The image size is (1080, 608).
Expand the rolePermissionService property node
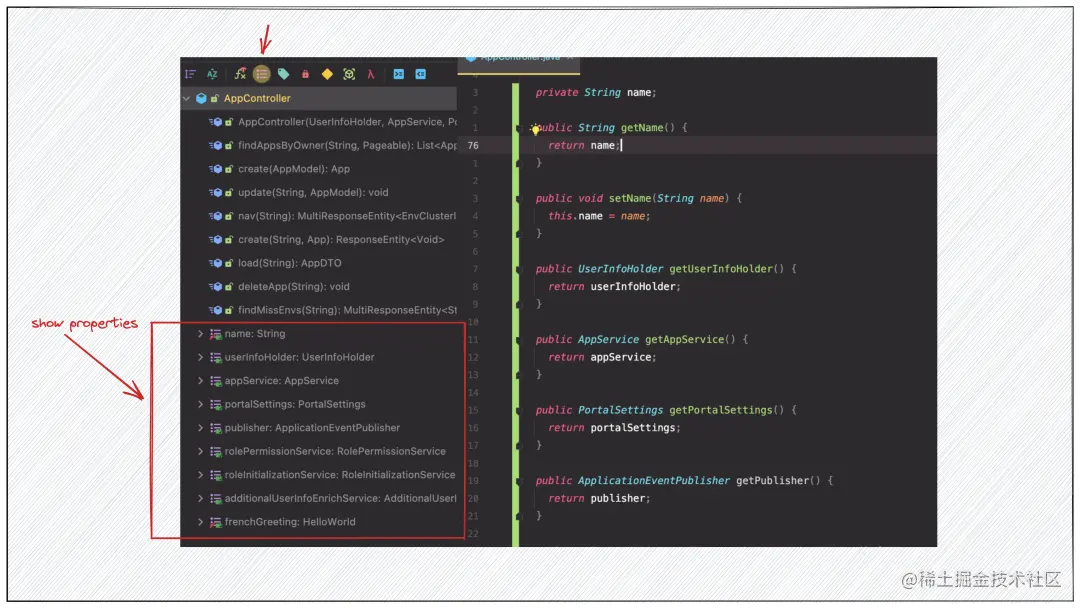200,451
